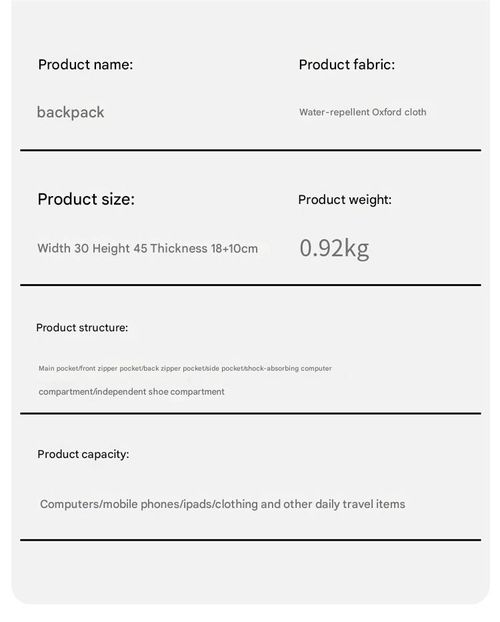Click the 'Product name:' heading
The width and height of the screenshot is (500, 622).
pos(85,64)
